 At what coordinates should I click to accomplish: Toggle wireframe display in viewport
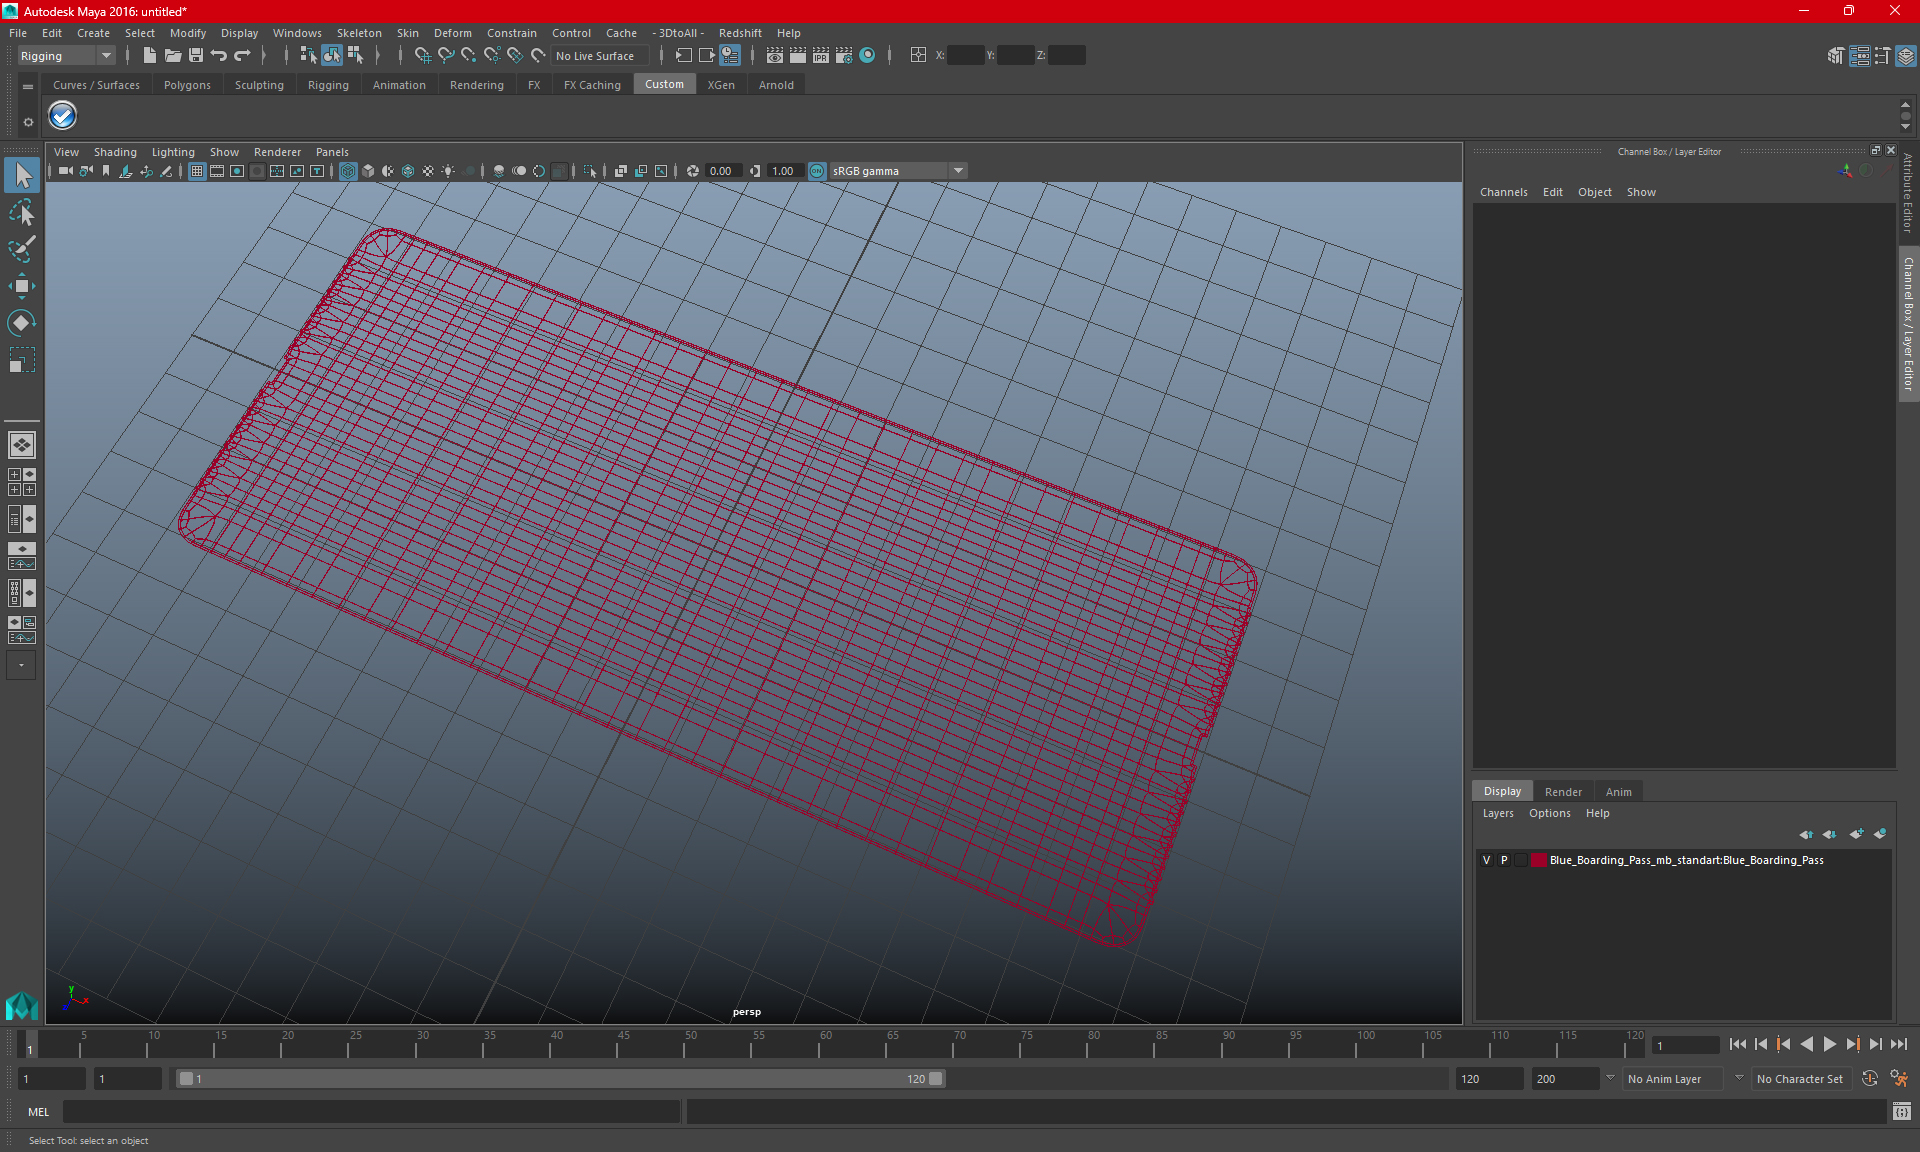click(x=348, y=171)
